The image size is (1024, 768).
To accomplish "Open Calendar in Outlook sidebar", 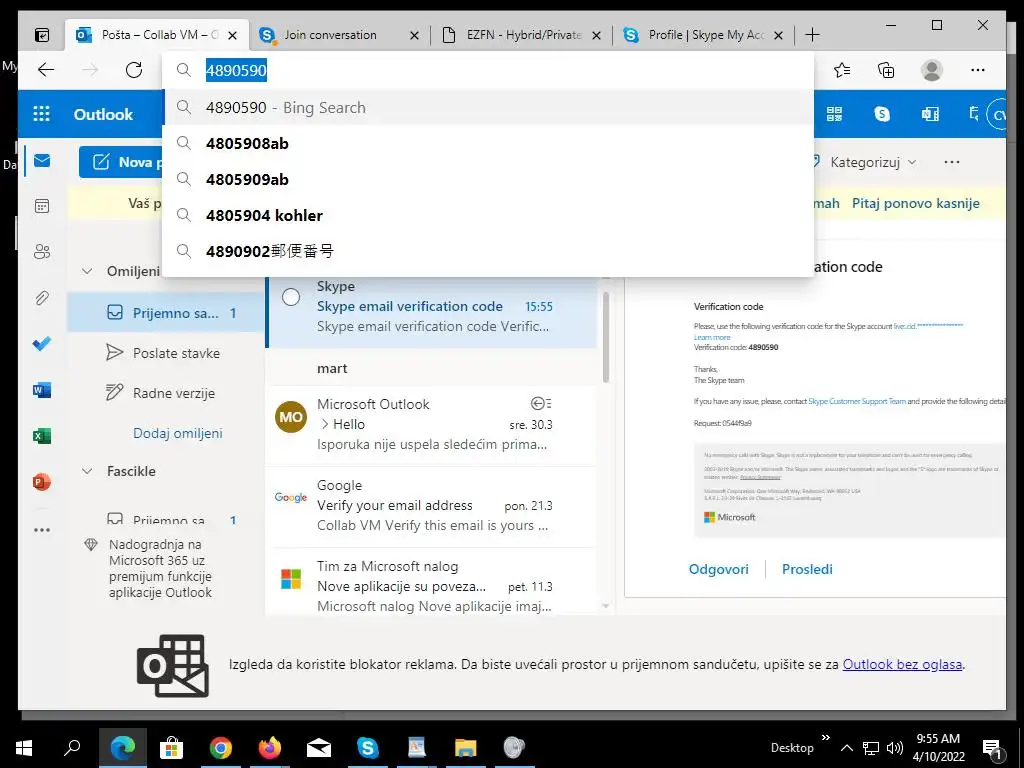I will click(x=42, y=206).
